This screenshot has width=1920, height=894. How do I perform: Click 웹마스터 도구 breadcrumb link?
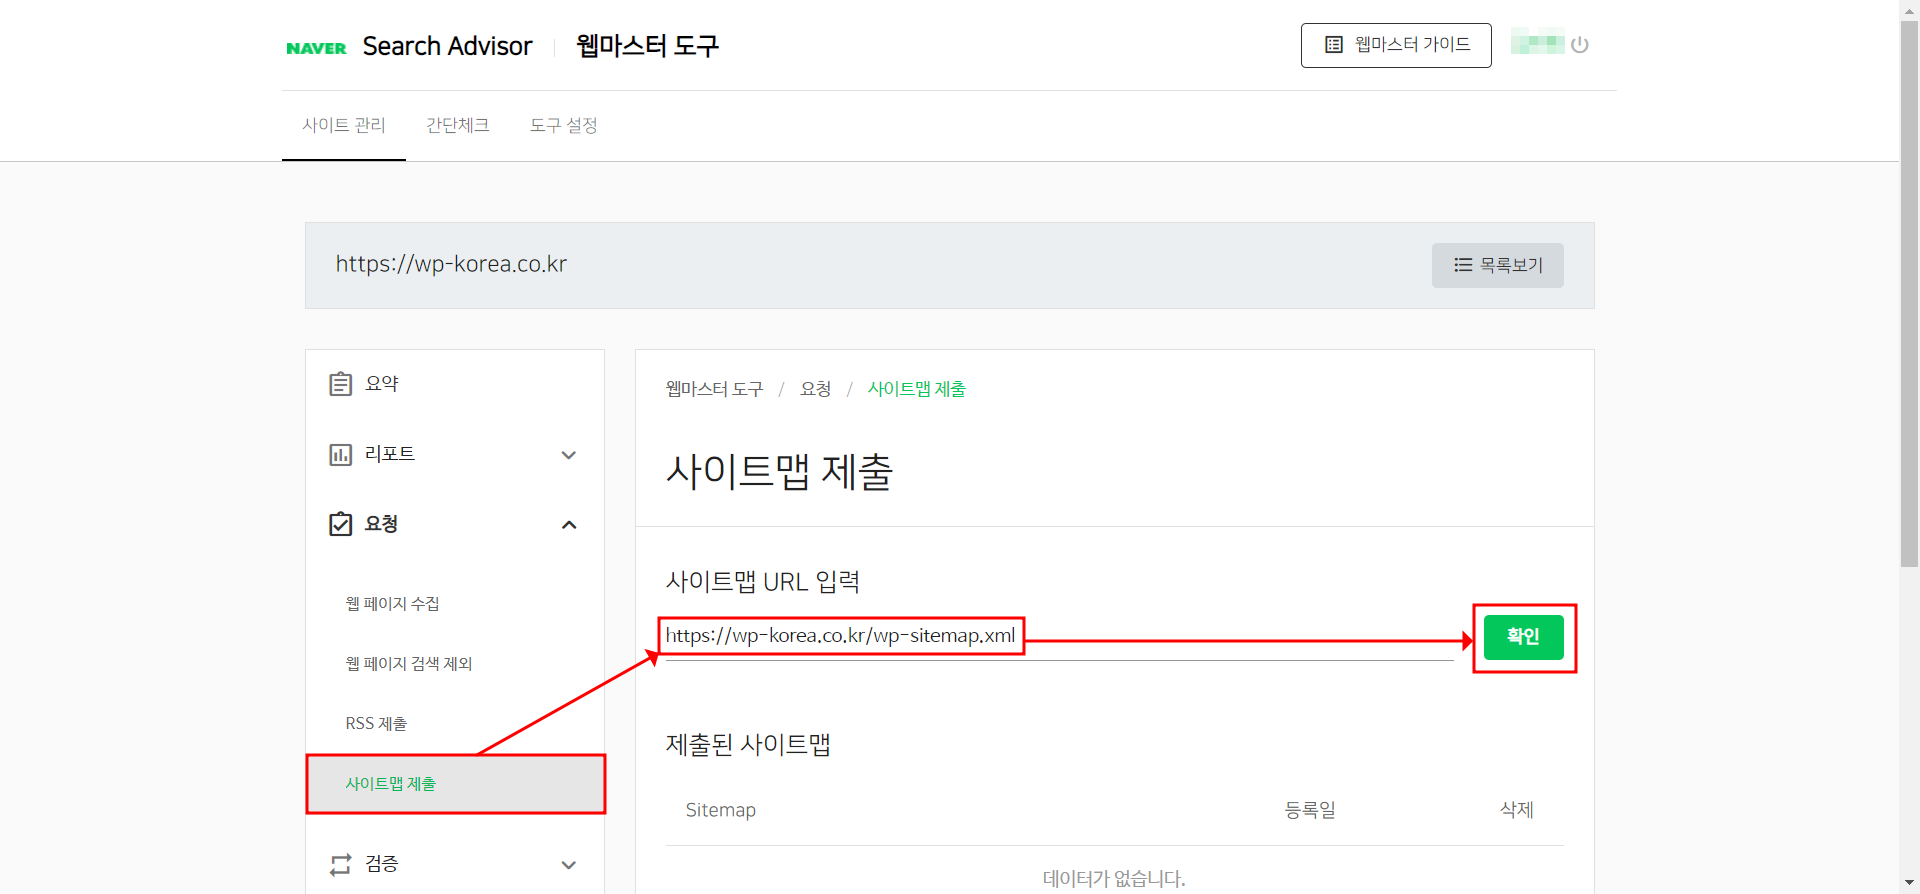[714, 389]
